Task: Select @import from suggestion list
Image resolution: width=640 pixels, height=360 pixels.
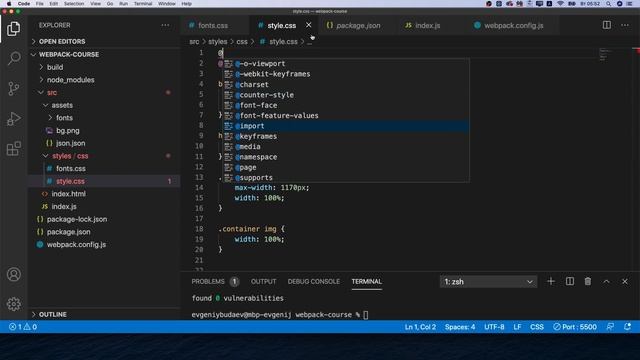Action: 346,126
